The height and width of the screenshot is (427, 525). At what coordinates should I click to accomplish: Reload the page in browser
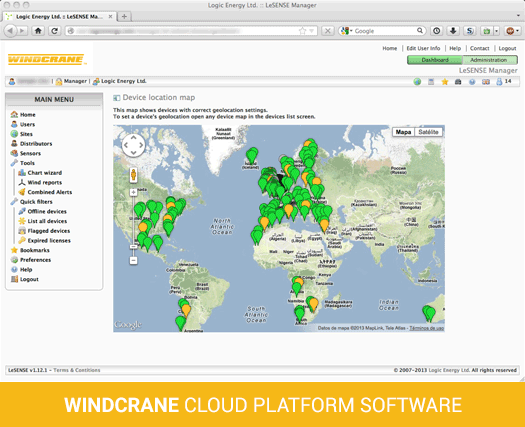(x=54, y=31)
